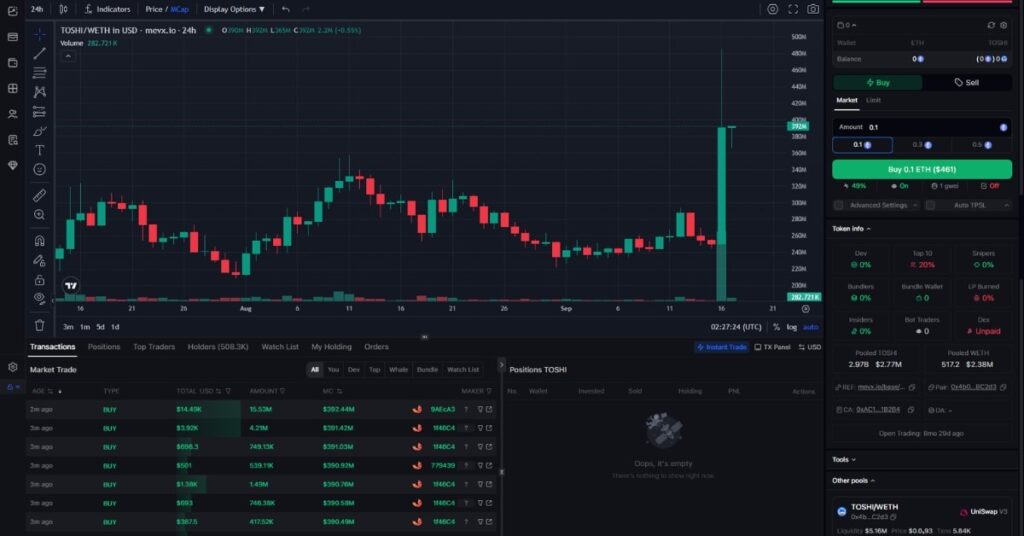
Task: Toggle percent scale on price axis
Action: [x=776, y=327]
